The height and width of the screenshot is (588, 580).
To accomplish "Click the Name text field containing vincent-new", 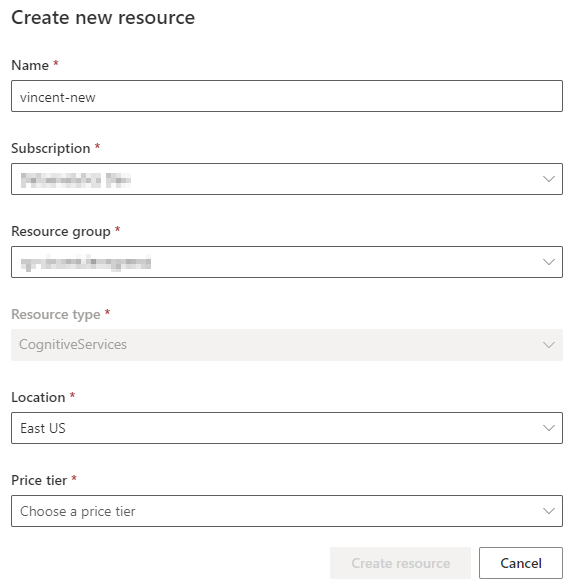I will (x=287, y=96).
